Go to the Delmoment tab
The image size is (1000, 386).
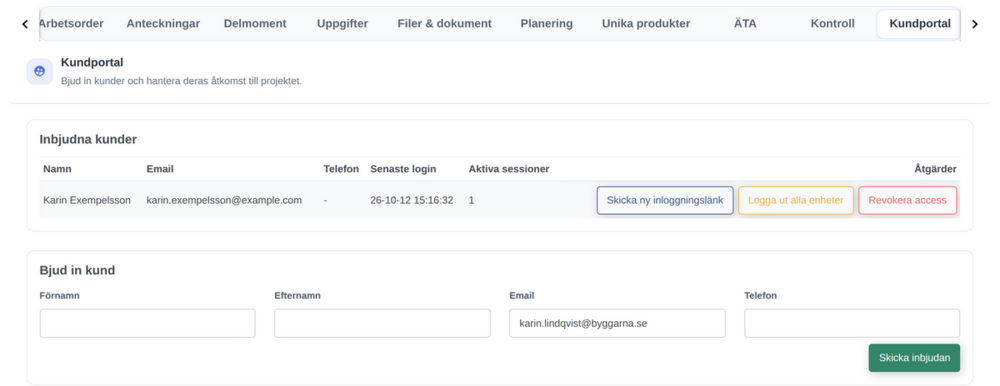[x=255, y=24]
